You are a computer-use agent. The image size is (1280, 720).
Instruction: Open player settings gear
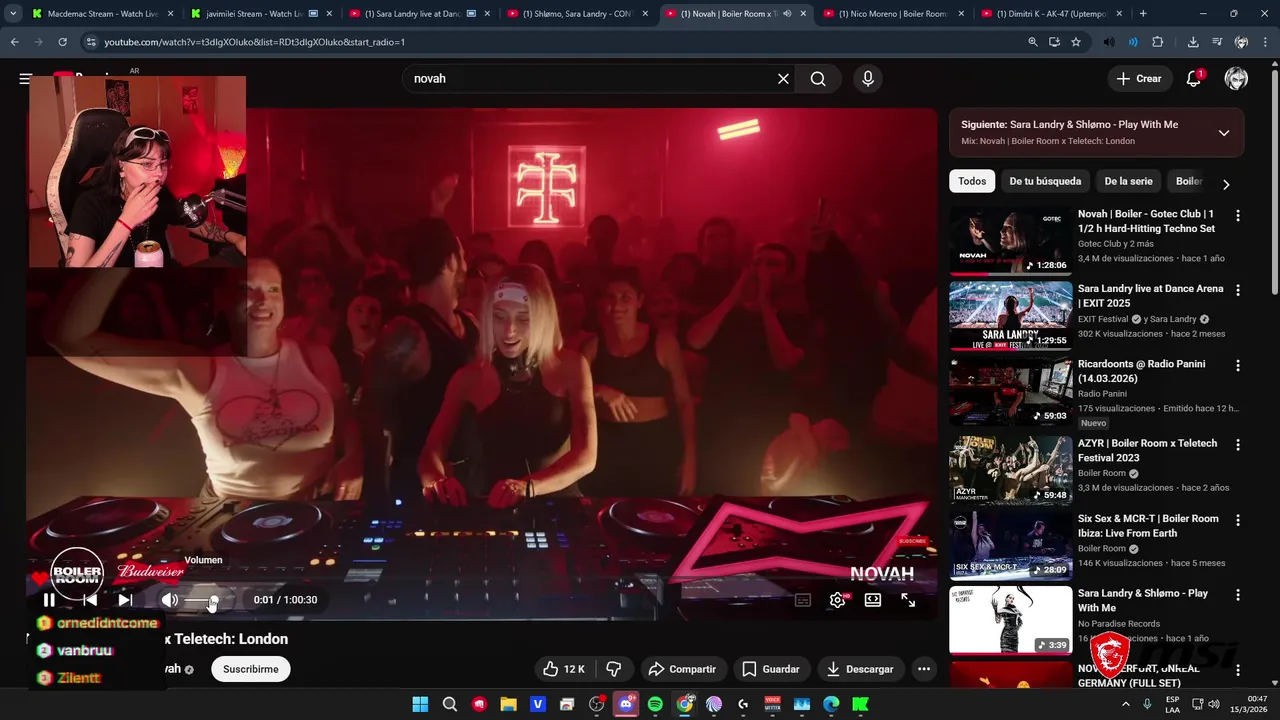(x=838, y=600)
